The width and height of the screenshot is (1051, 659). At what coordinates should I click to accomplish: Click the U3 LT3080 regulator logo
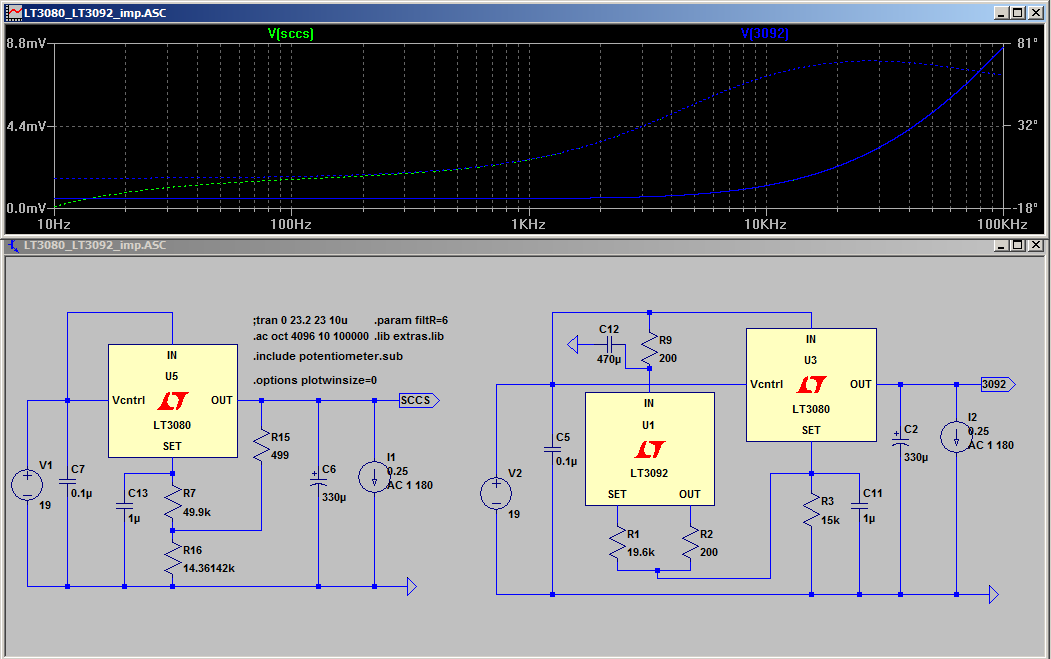coord(811,385)
